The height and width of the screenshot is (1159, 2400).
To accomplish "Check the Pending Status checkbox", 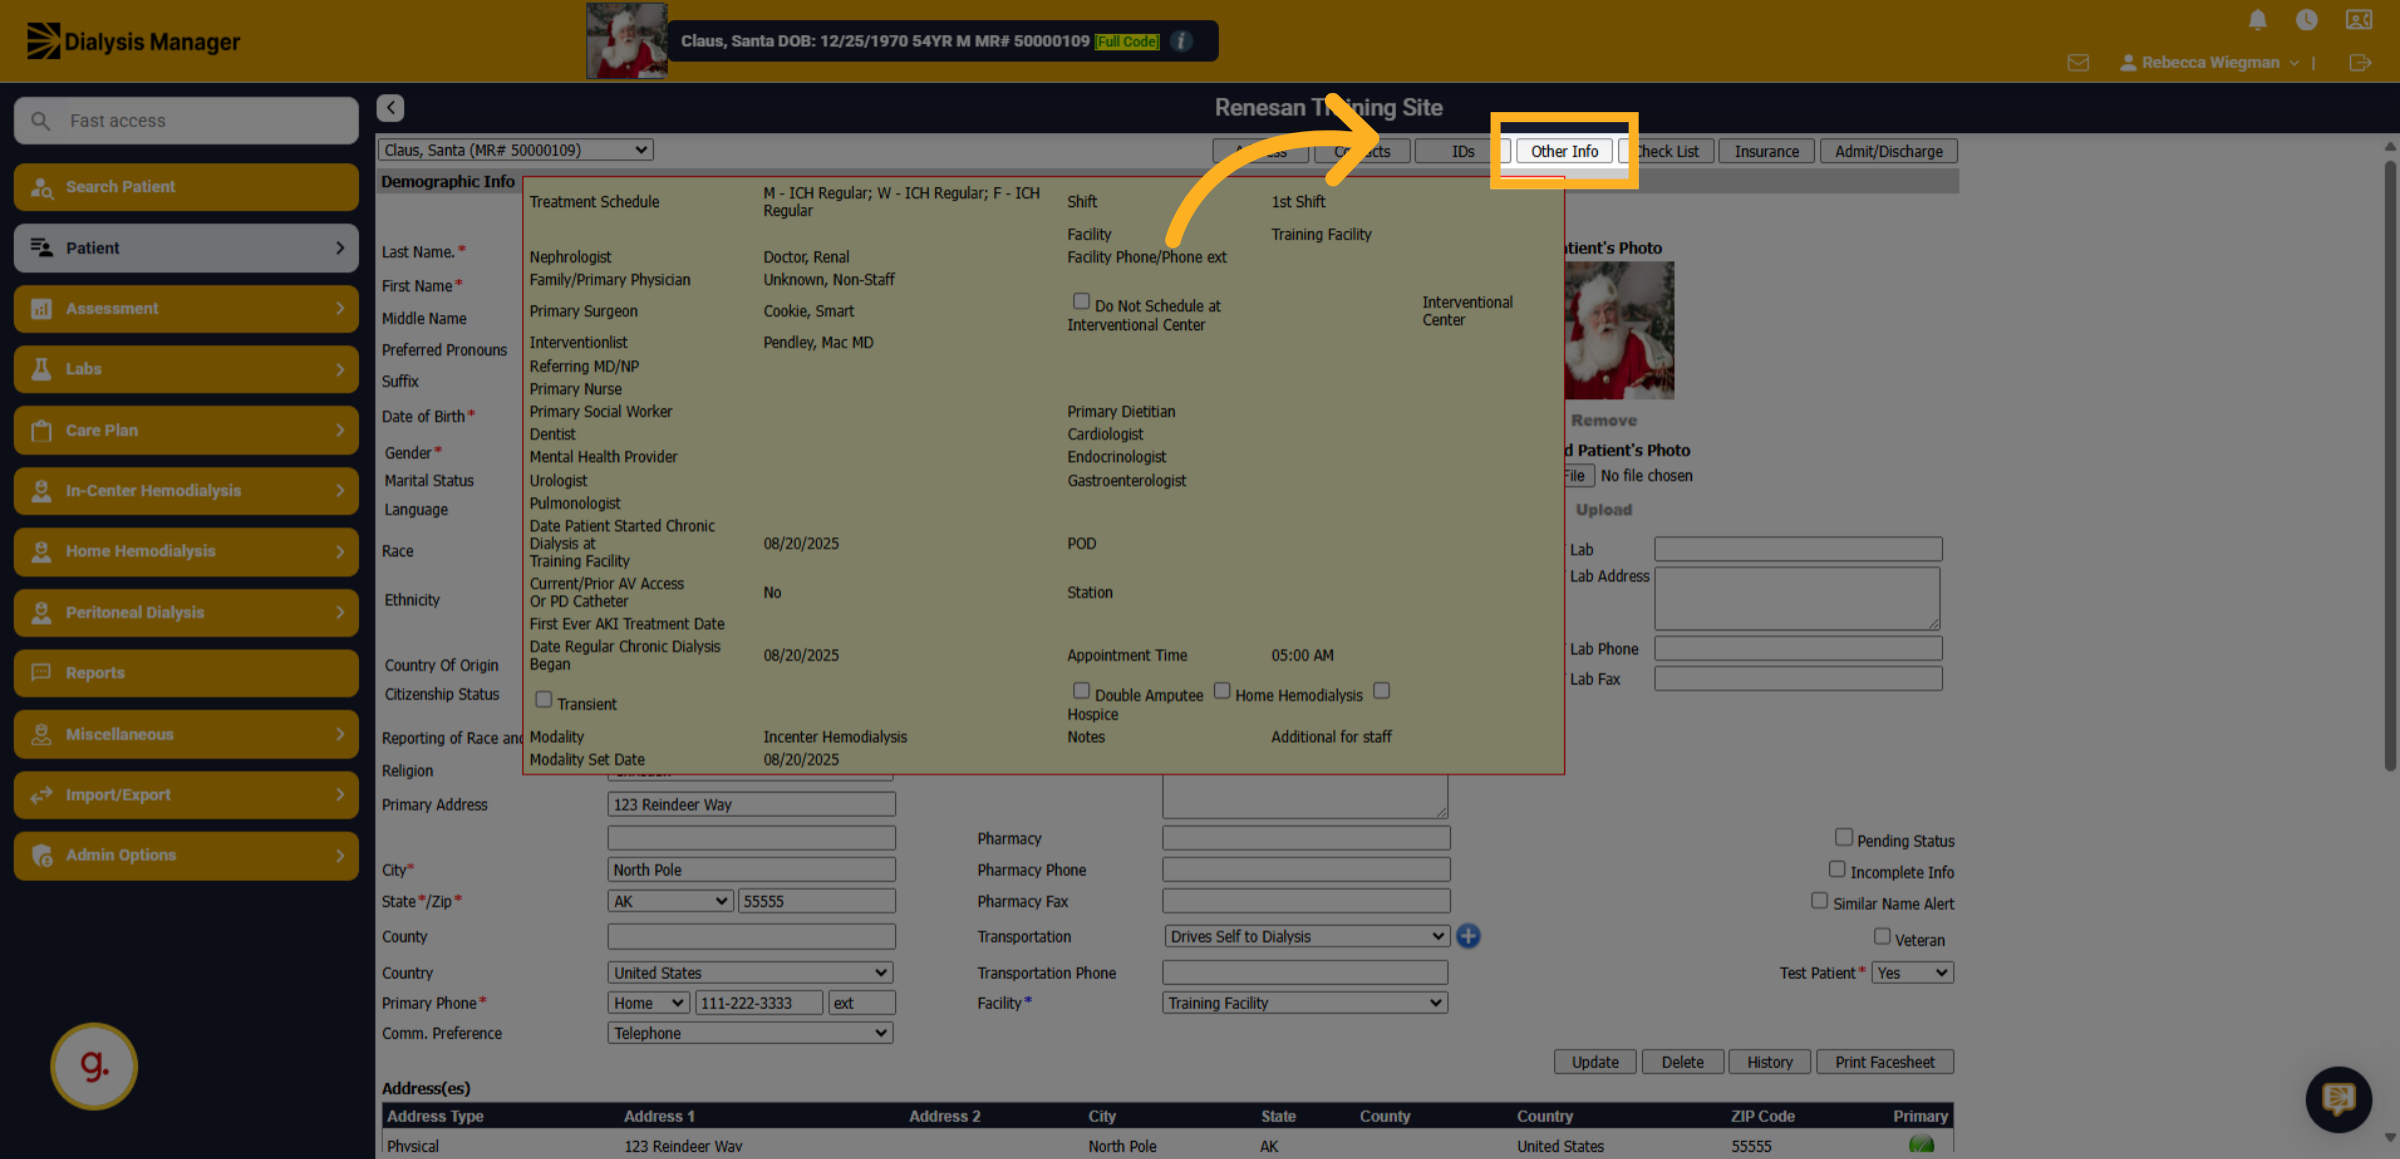I will (x=1844, y=837).
